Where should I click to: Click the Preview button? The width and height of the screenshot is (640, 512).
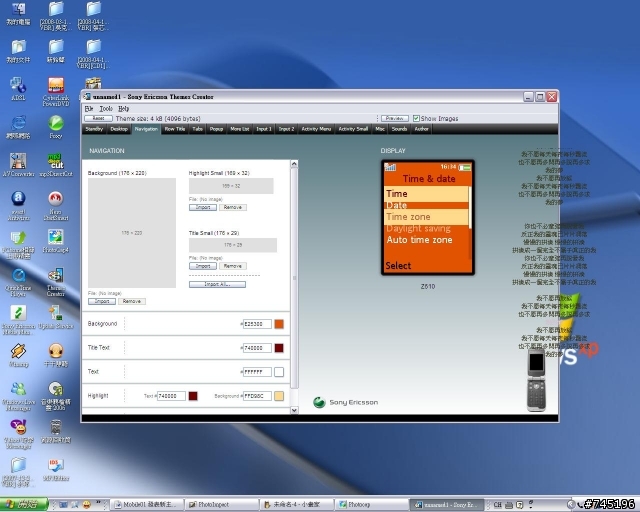pyautogui.click(x=395, y=118)
